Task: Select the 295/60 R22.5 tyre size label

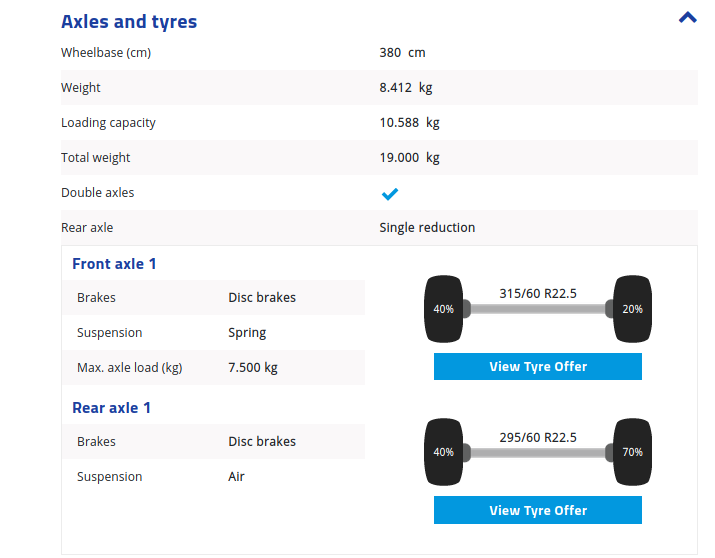Action: [538, 437]
